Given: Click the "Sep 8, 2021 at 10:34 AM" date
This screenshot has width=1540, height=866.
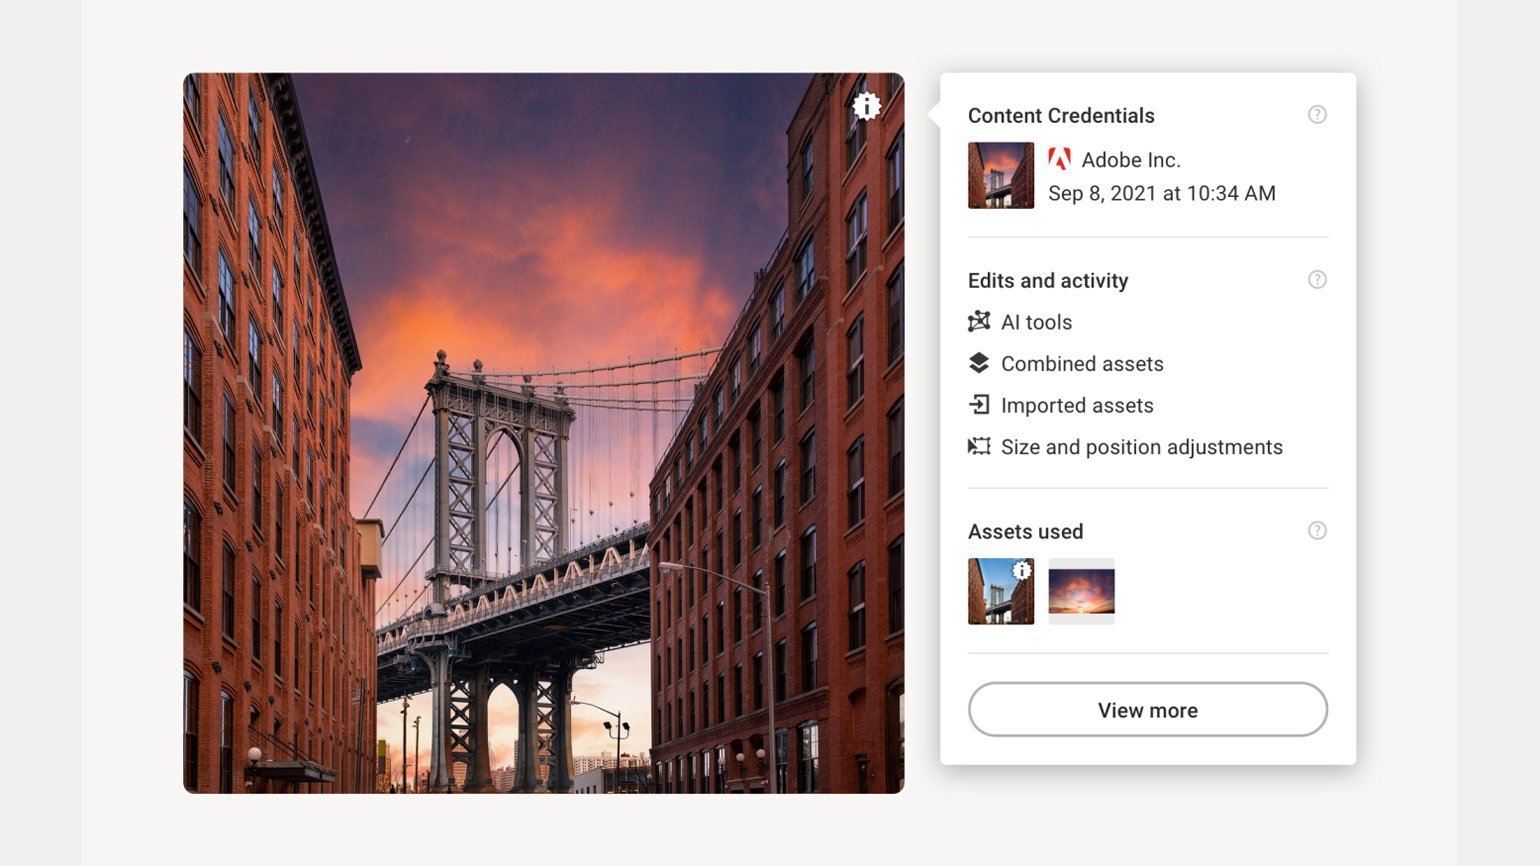Looking at the screenshot, I should click(x=1162, y=193).
